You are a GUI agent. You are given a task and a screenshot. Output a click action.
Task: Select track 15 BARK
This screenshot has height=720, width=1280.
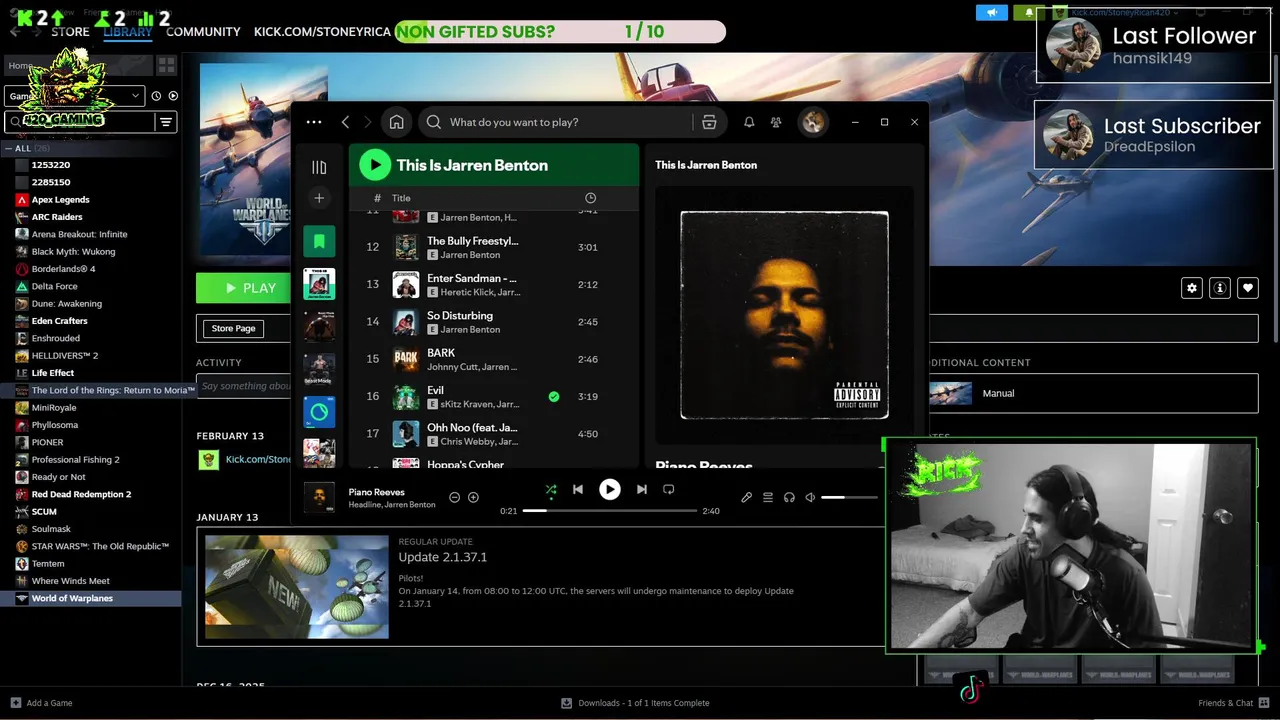point(493,359)
